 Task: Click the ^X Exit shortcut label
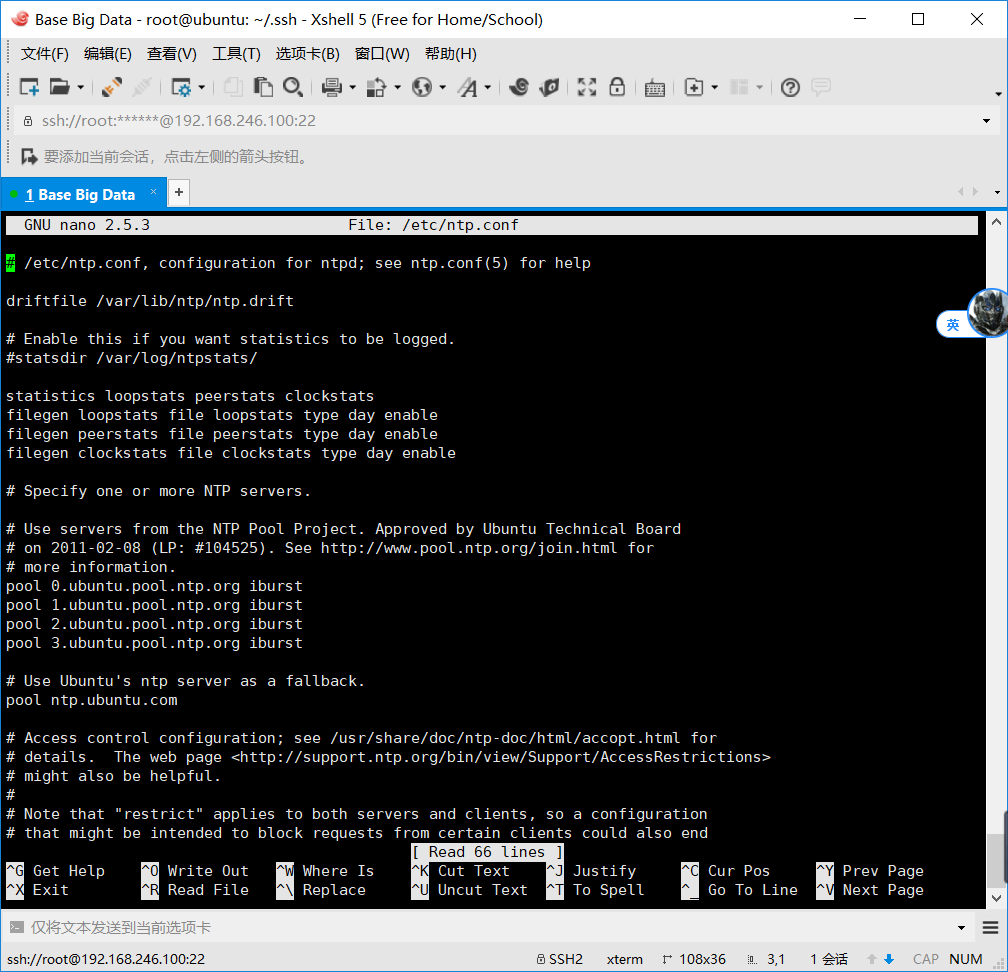(37, 890)
